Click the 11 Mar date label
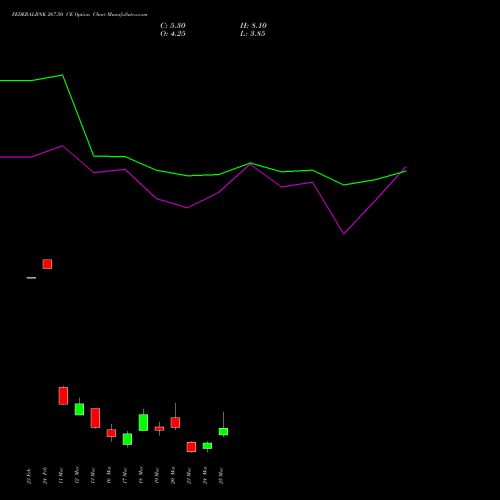The width and height of the screenshot is (500, 500). click(x=61, y=476)
